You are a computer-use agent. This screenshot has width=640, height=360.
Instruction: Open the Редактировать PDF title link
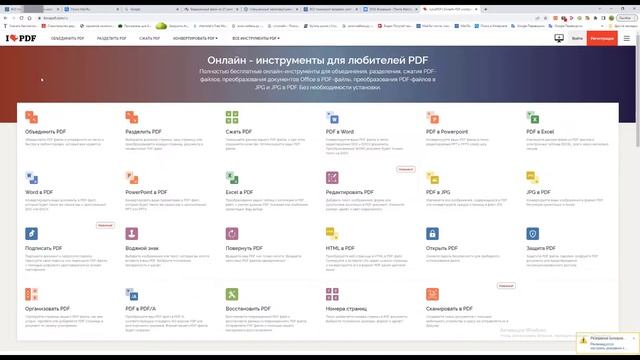click(349, 192)
